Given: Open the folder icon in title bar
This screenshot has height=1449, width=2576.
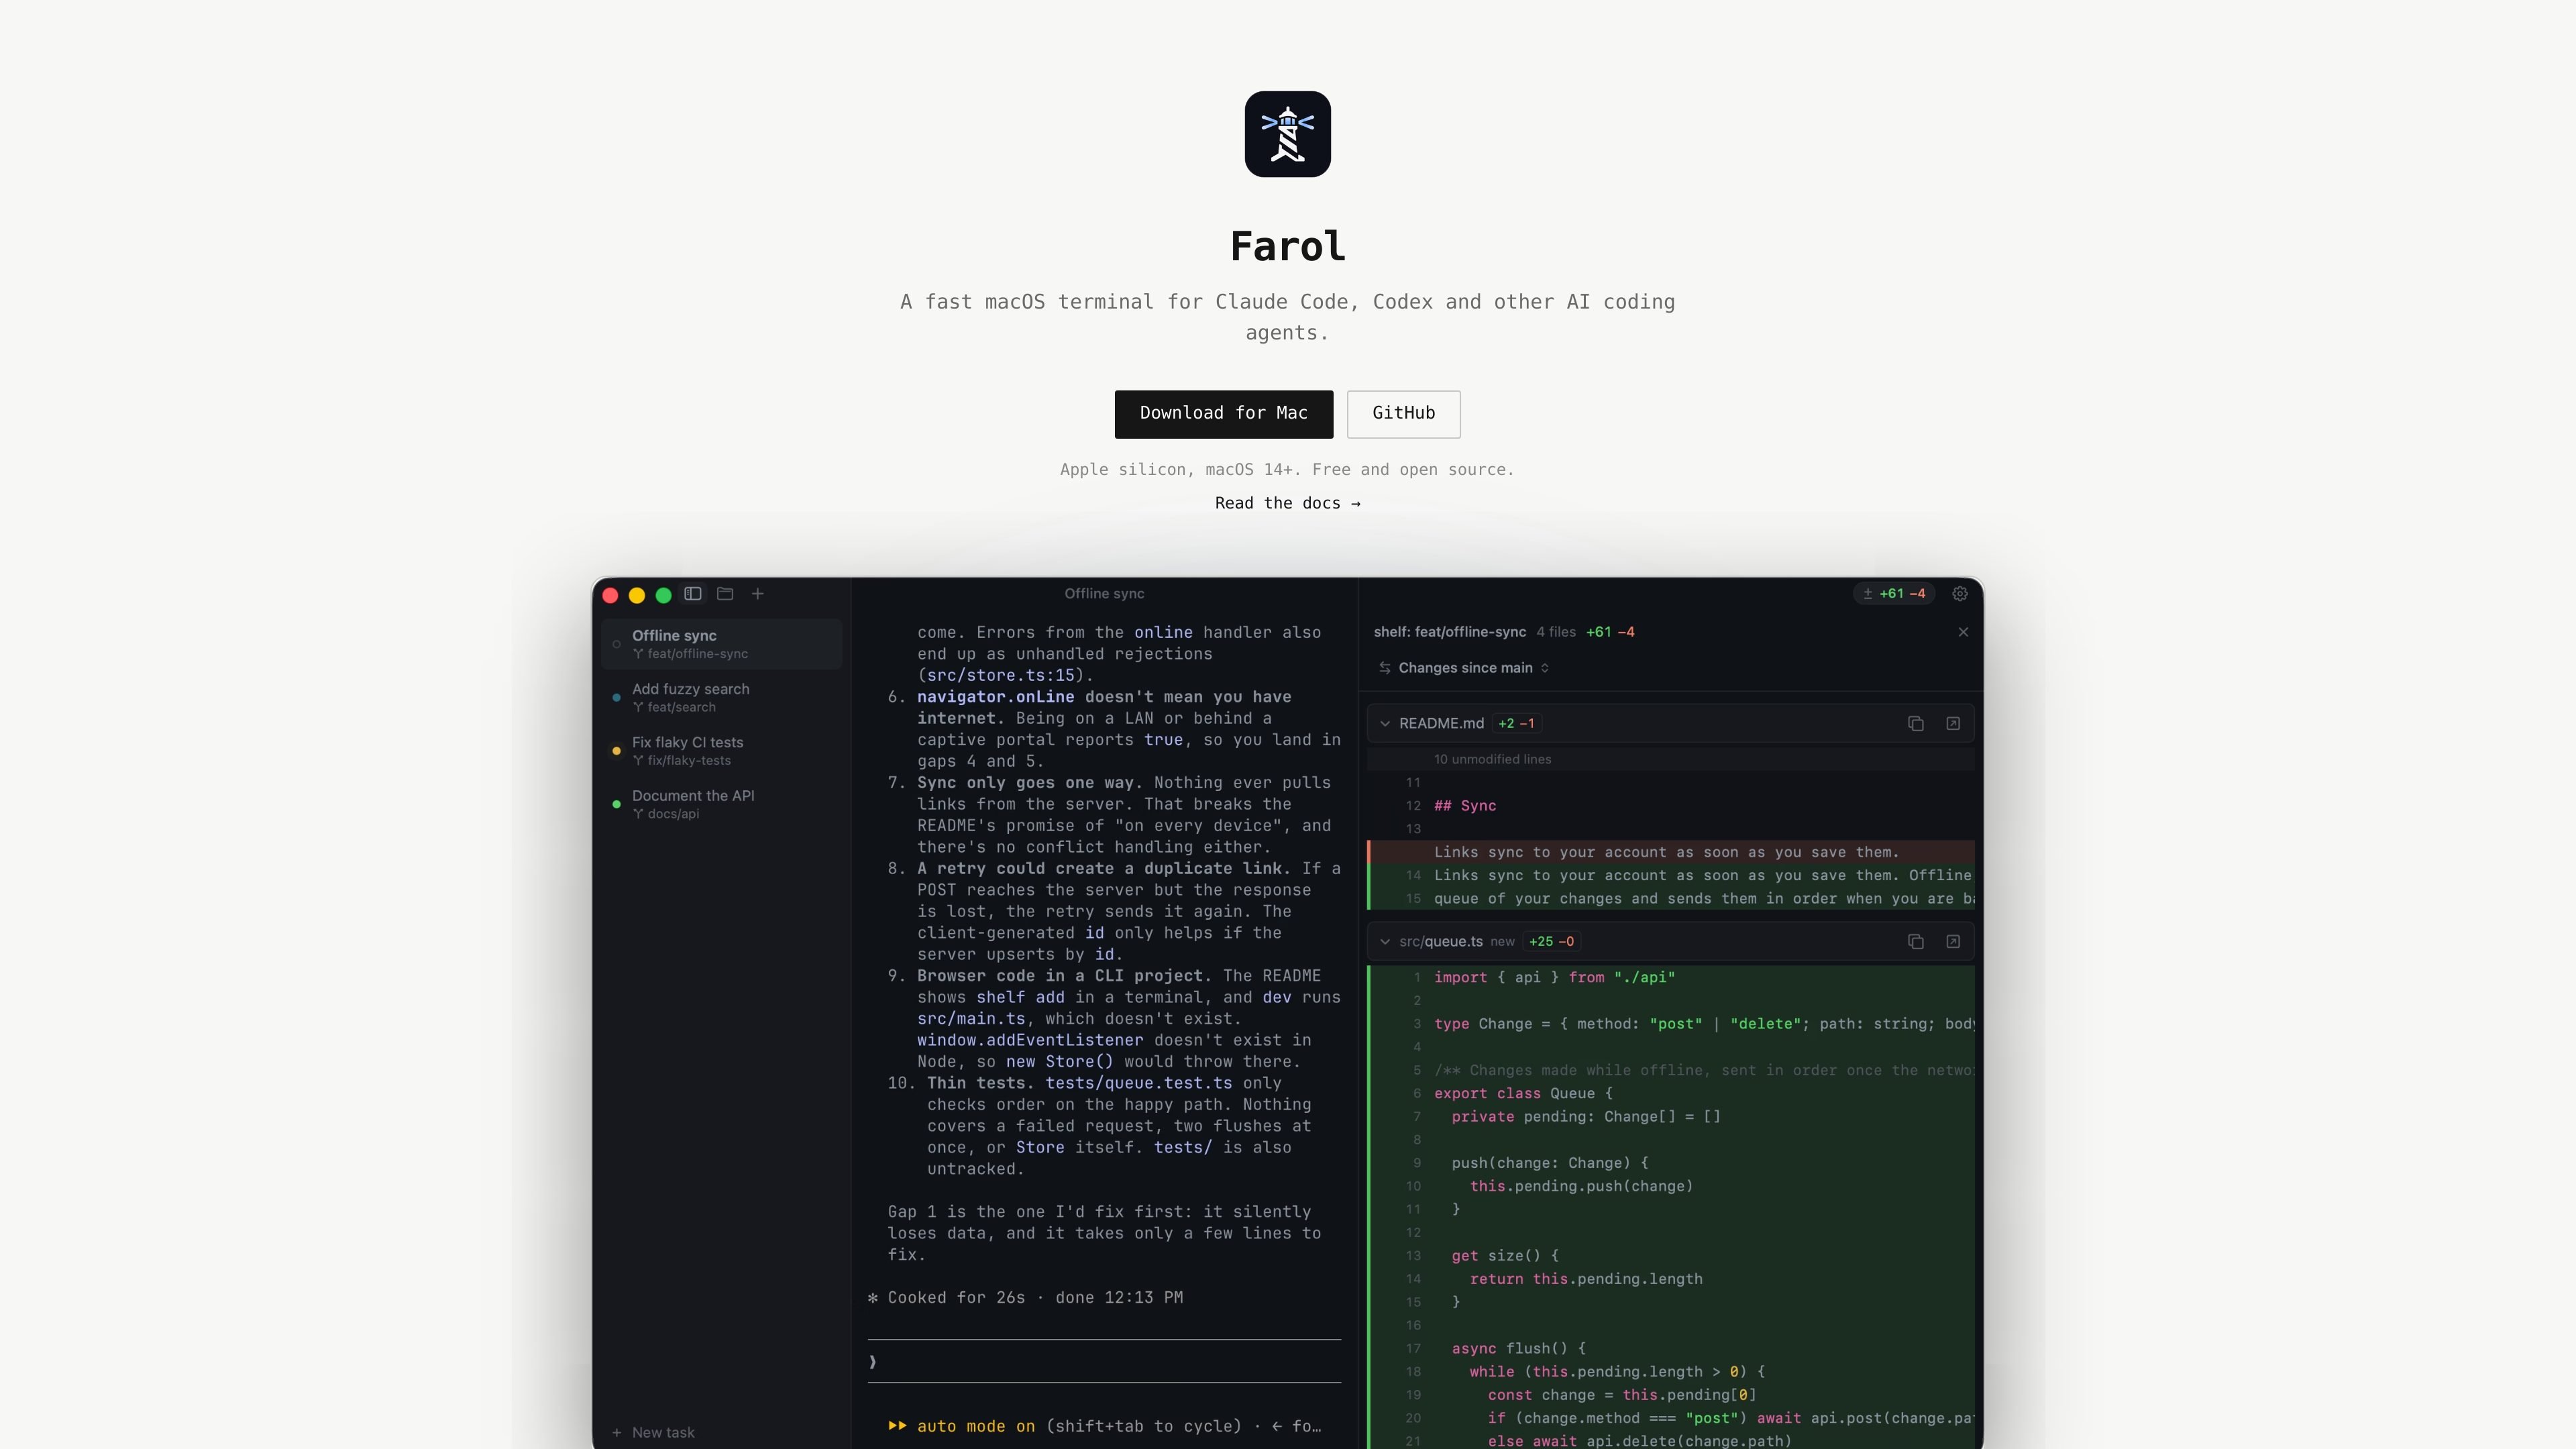Looking at the screenshot, I should [x=725, y=594].
